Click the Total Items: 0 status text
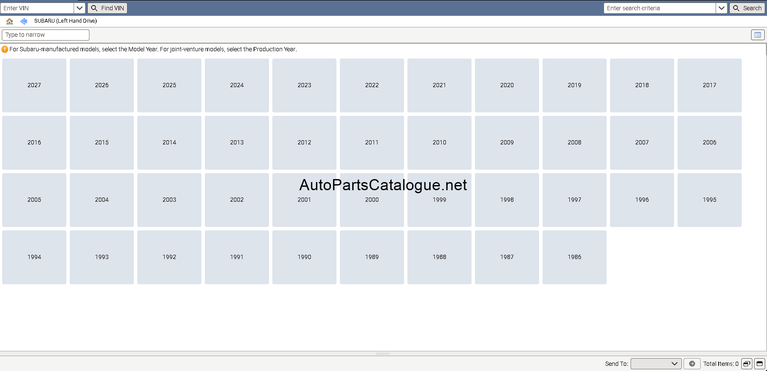This screenshot has width=767, height=371. (721, 364)
